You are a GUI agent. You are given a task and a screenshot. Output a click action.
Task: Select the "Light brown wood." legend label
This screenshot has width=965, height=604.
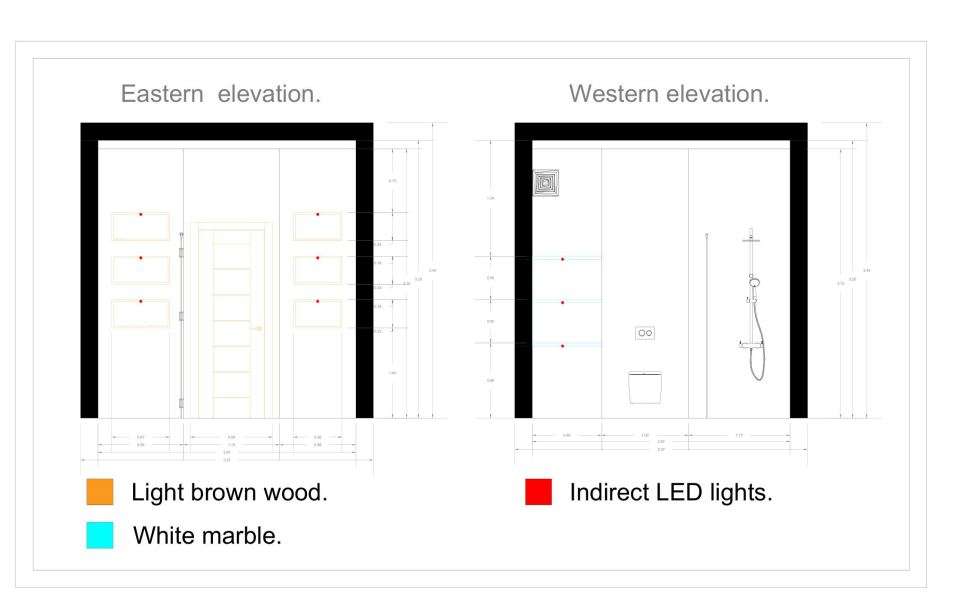pyautogui.click(x=229, y=494)
